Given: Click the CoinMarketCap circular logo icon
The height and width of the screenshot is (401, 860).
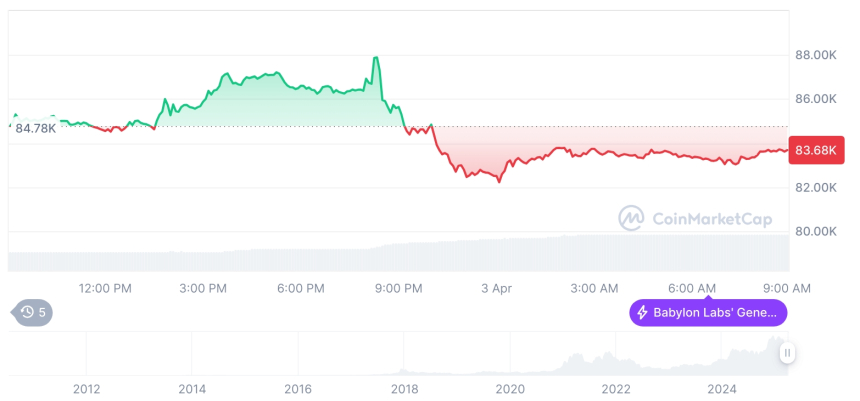Looking at the screenshot, I should [x=631, y=218].
